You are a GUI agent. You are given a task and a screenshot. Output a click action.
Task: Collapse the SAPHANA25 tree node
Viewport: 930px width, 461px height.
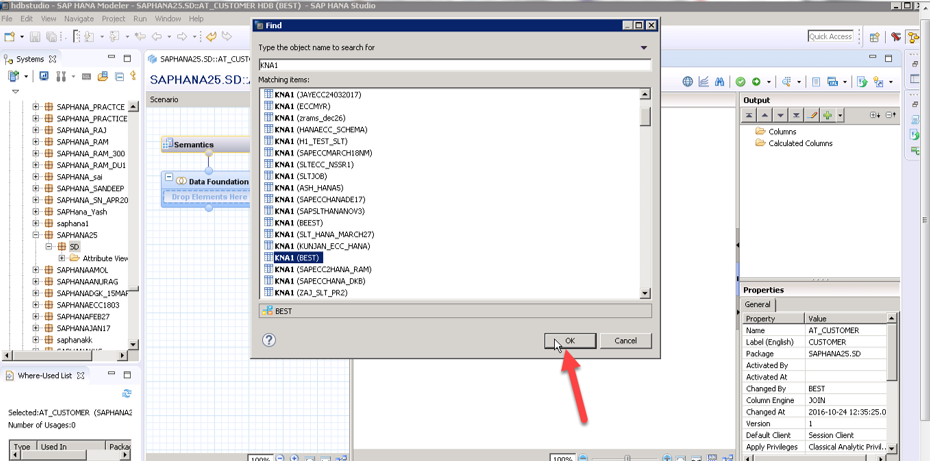[36, 235]
